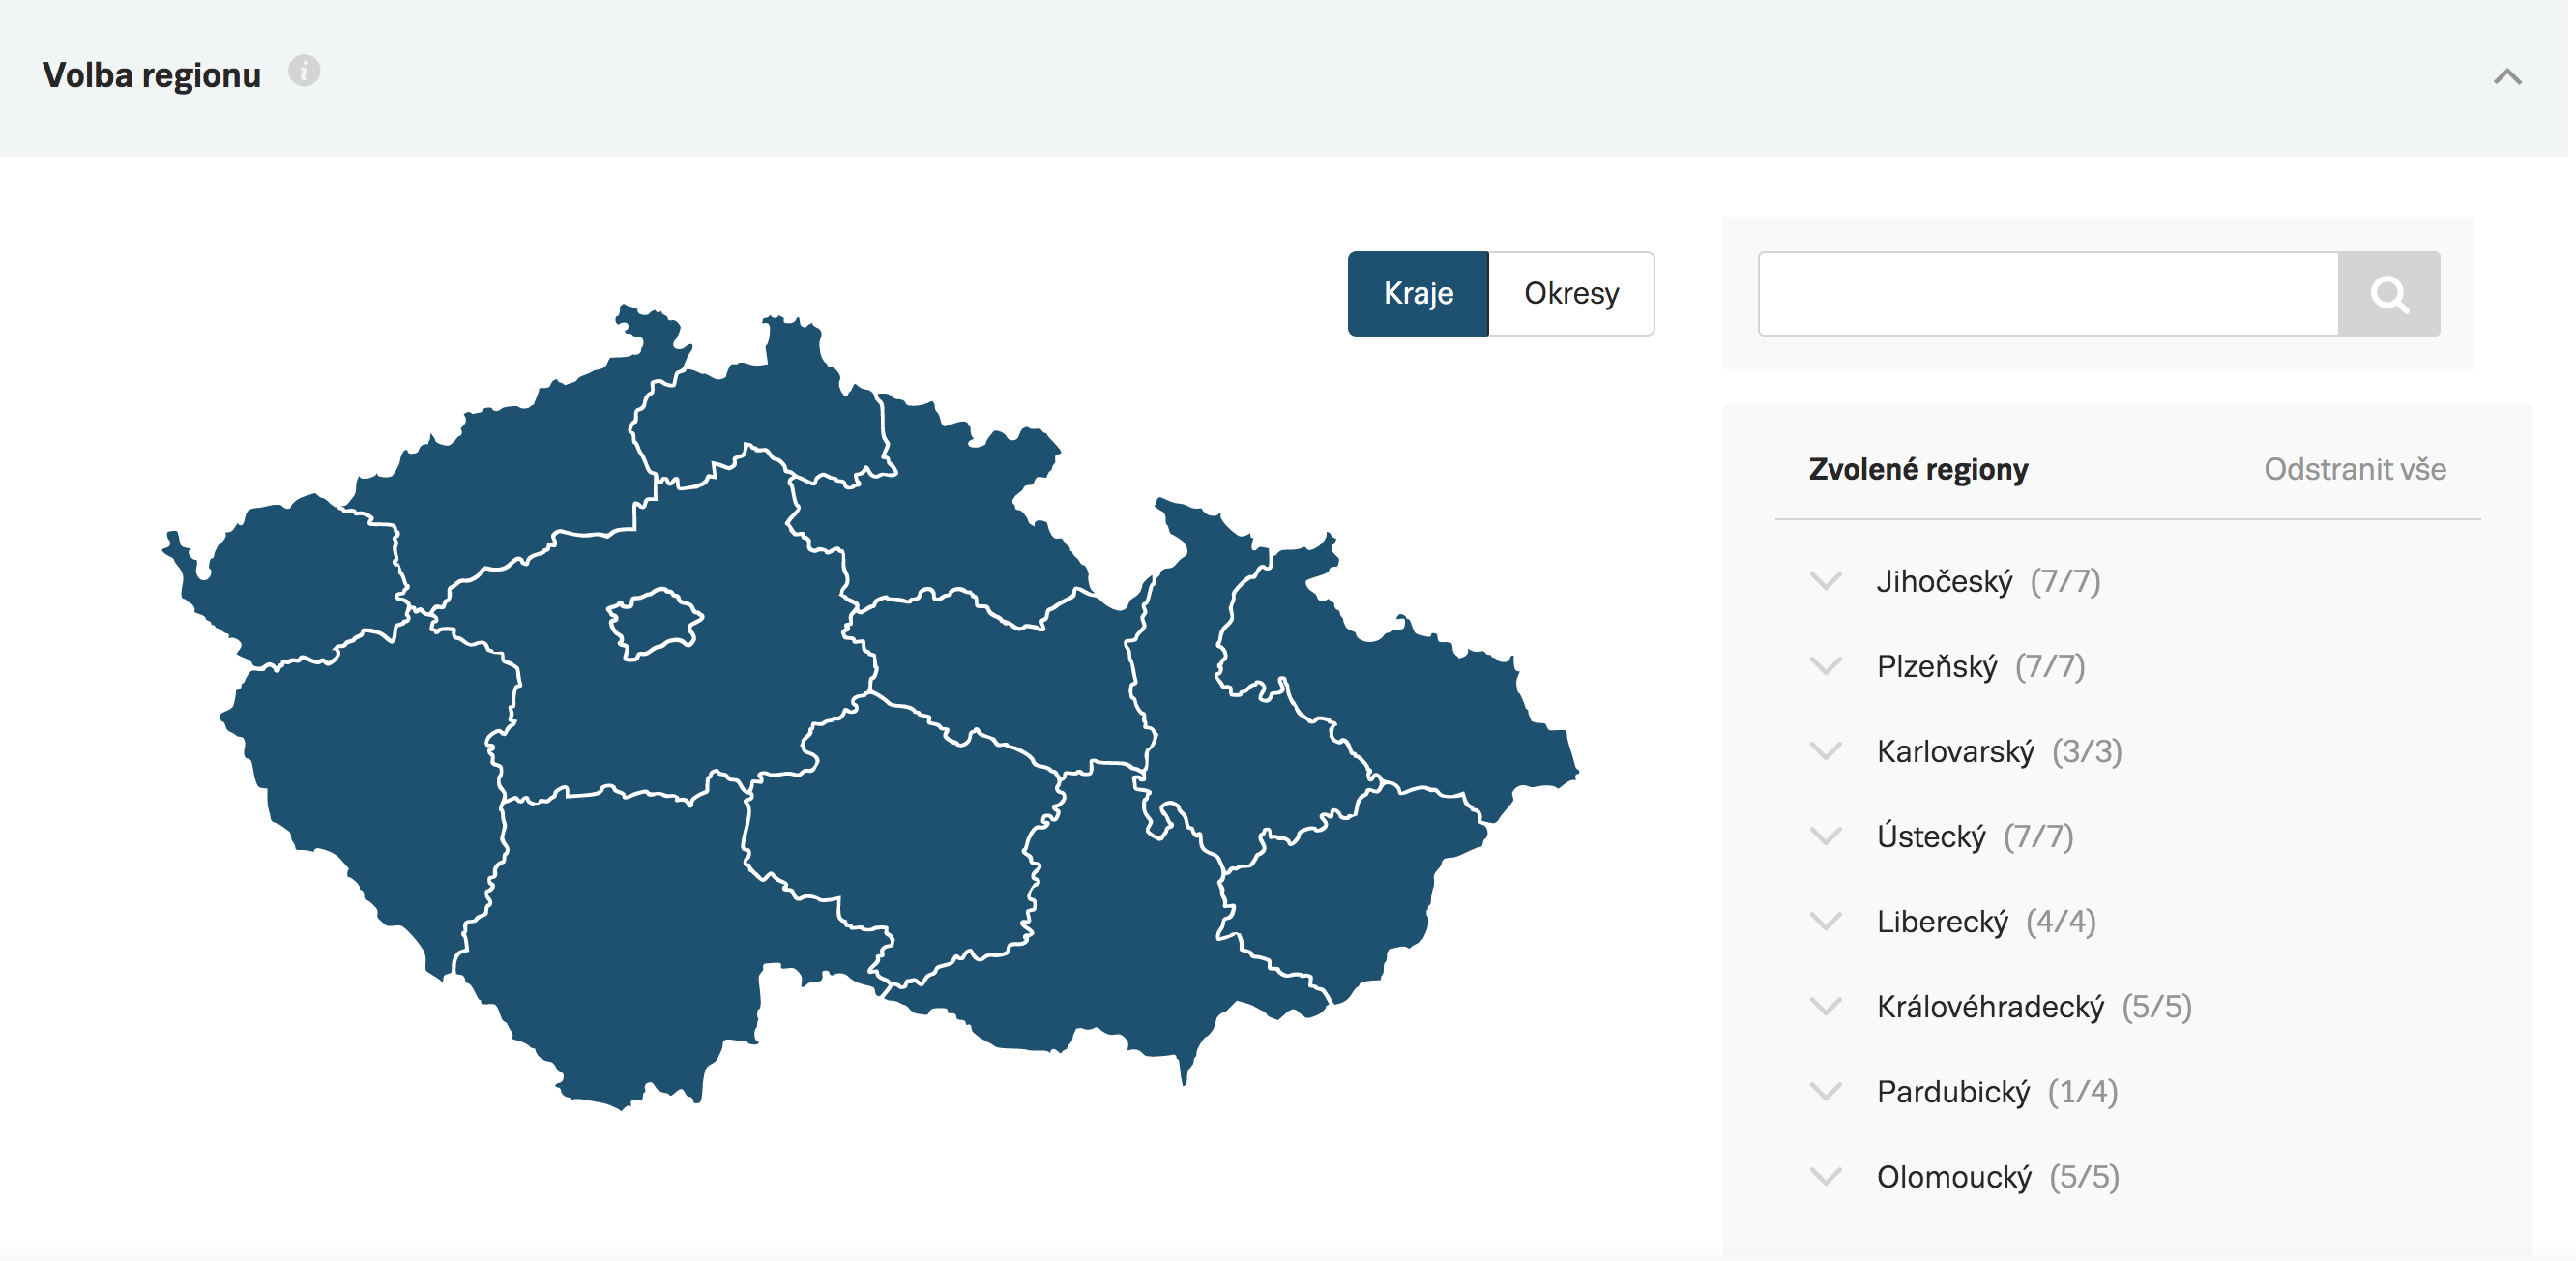Screen dimensions: 2576x1261
Task: Click the Pardubický (1/4) list label
Action: pos(1997,1092)
